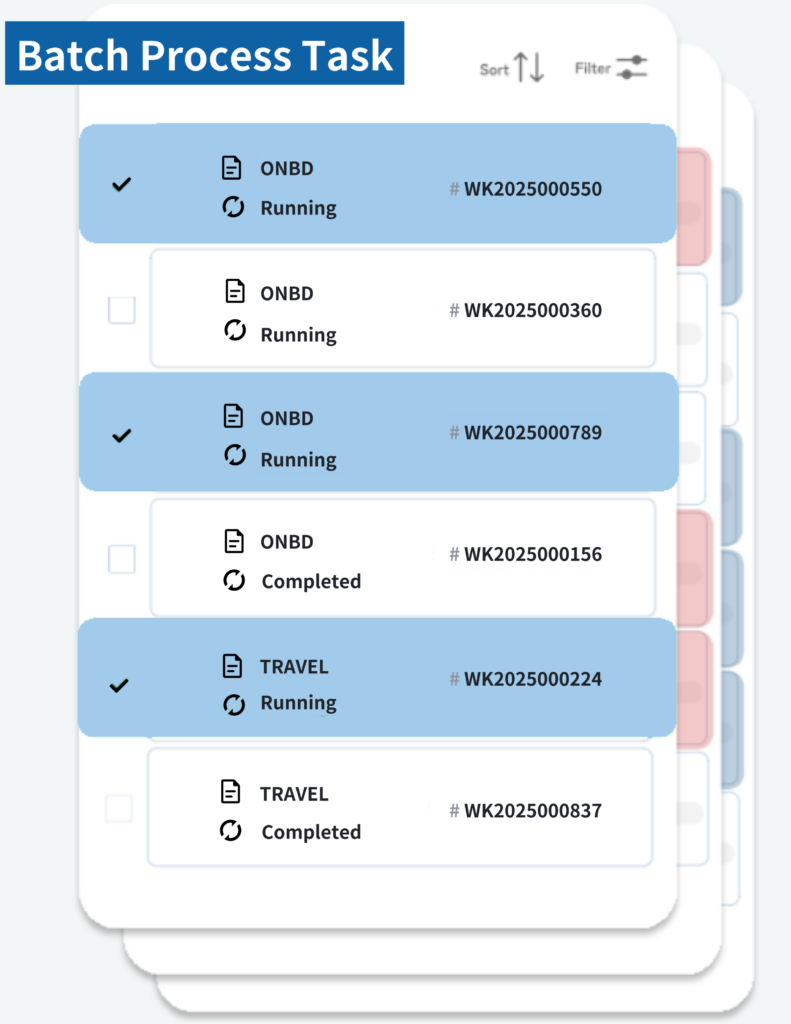Click Running status icon for WK2025000789
791x1024 pixels.
tap(234, 458)
